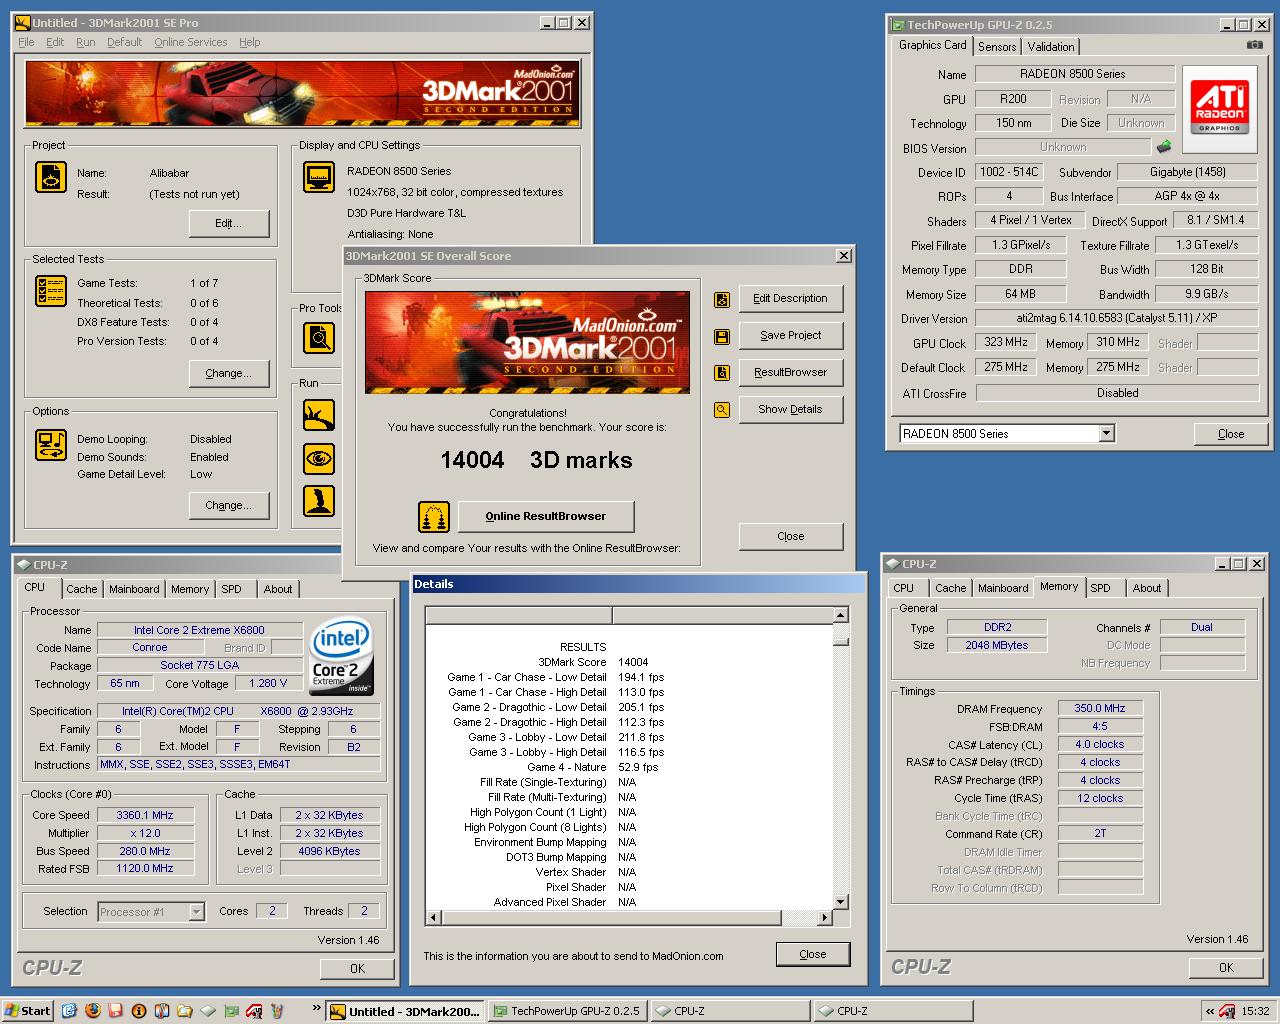Click Edit... button in Project section
Viewport: 1280px width, 1024px height.
(229, 223)
